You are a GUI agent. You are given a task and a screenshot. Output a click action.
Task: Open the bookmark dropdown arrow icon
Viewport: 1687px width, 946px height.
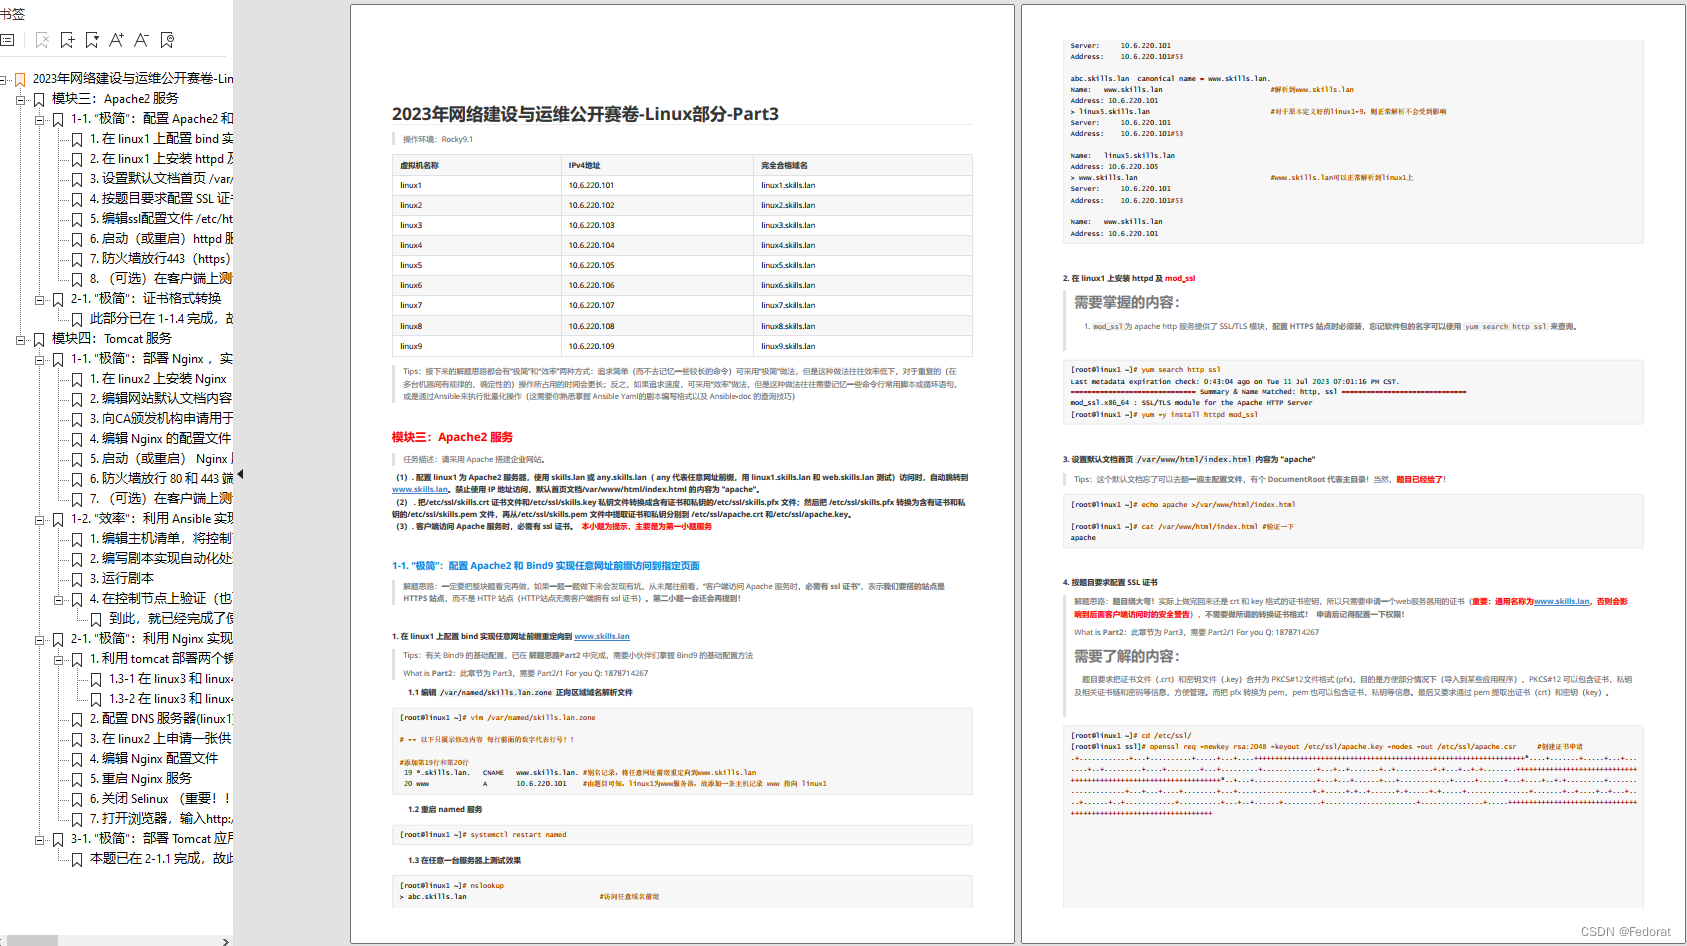coord(92,41)
